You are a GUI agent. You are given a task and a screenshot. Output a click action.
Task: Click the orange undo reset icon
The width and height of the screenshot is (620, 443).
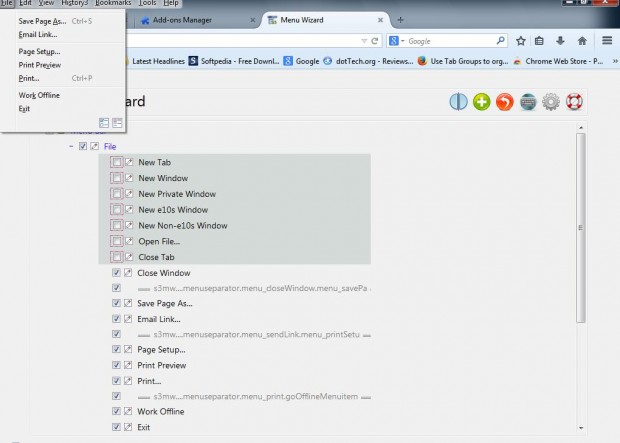point(505,102)
